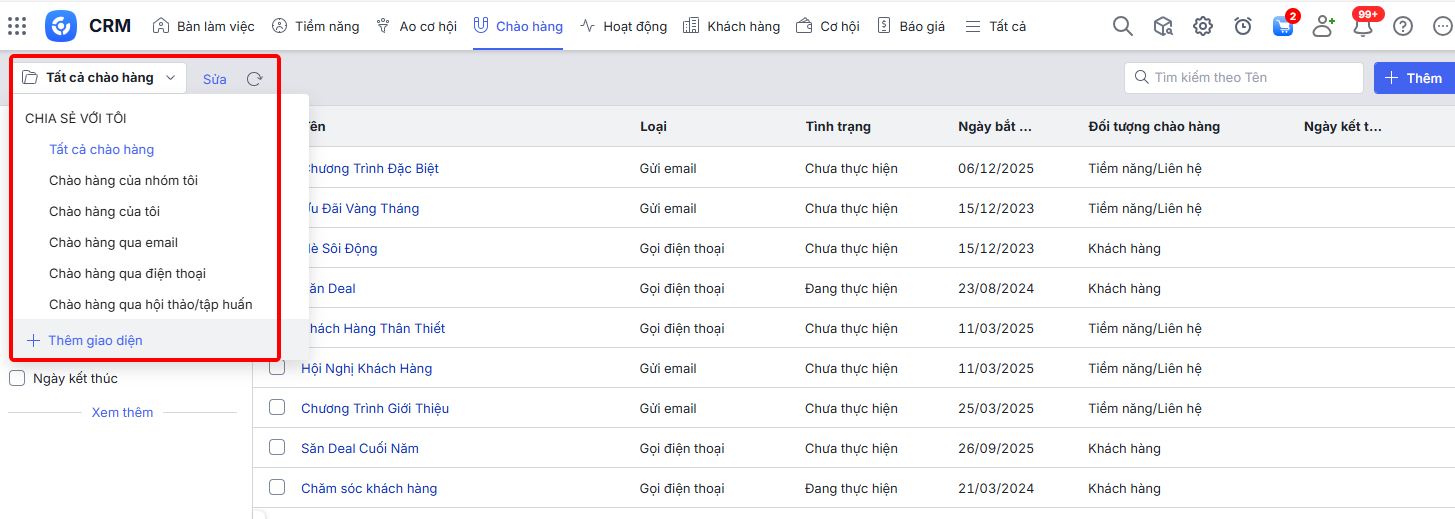The image size is (1455, 519).
Task: Click the search magnifier icon in header
Action: coord(1123,27)
